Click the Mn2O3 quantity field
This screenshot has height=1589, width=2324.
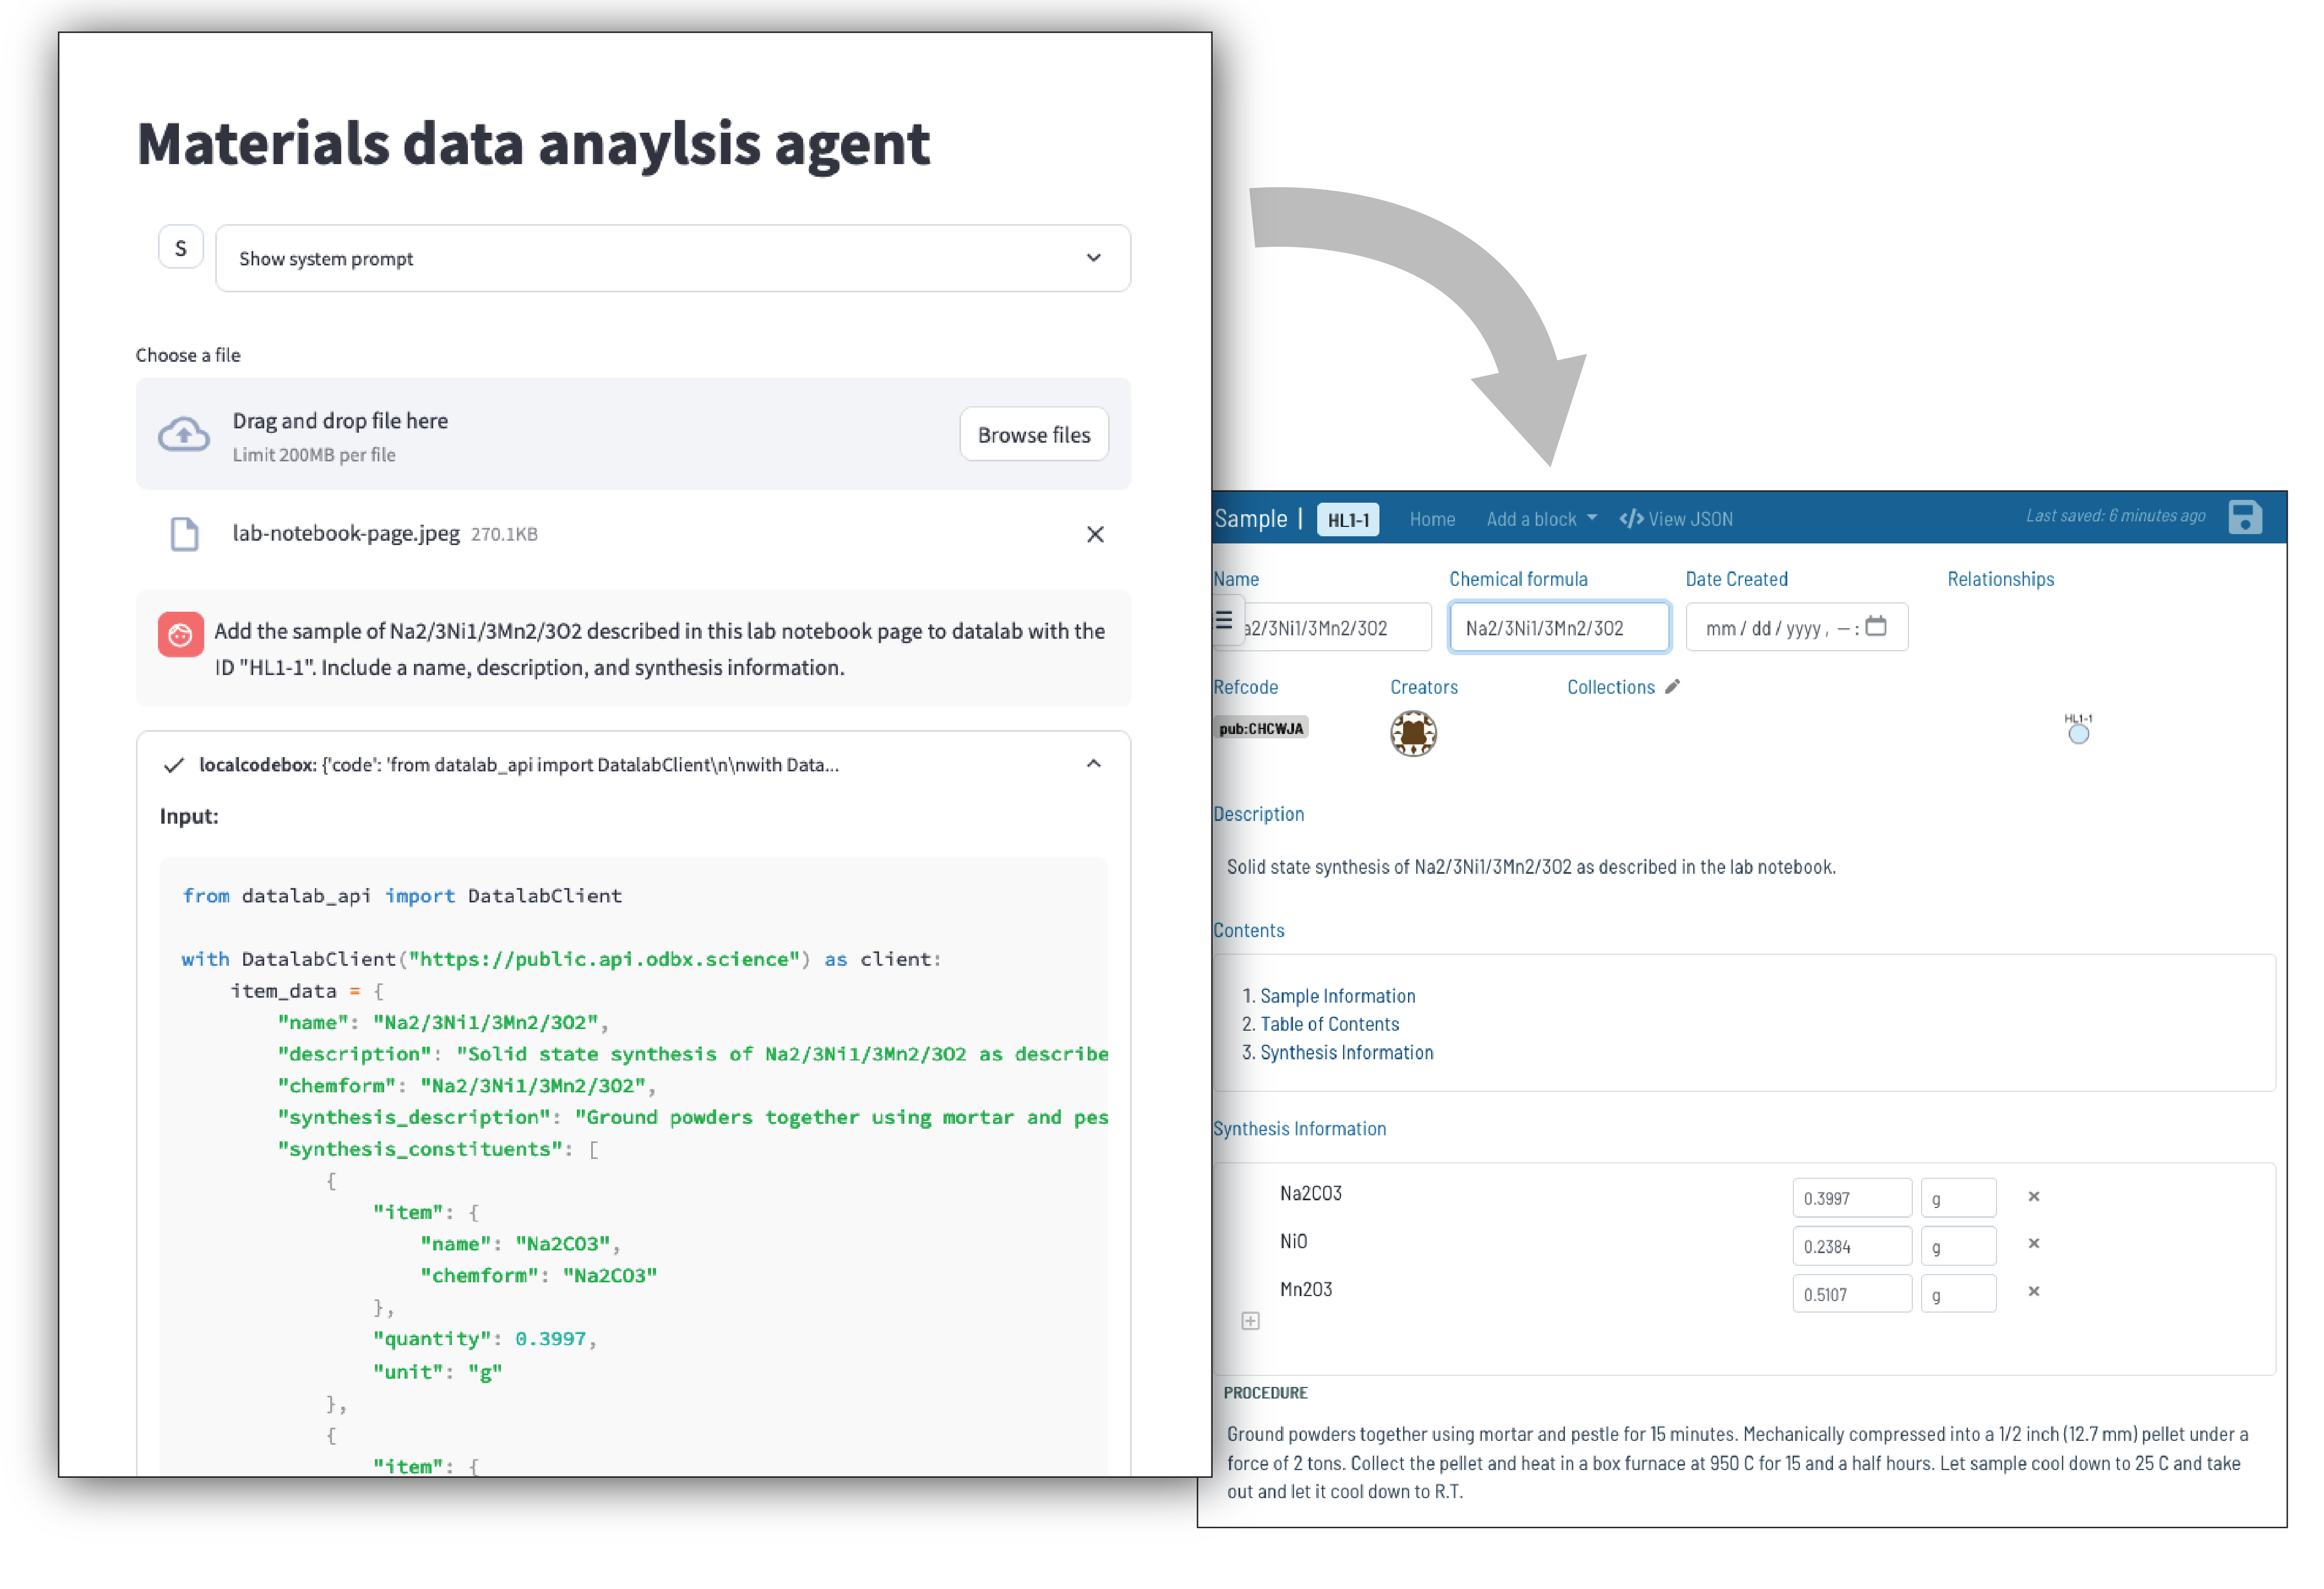click(1851, 1295)
